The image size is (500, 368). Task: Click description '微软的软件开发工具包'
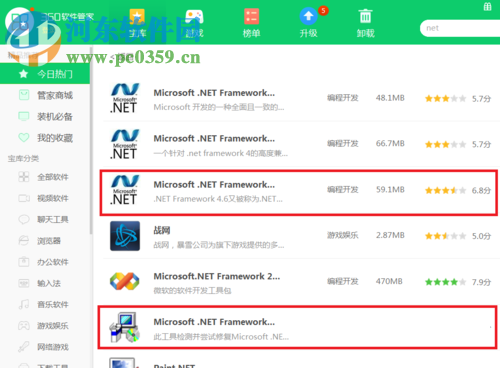click(x=192, y=291)
